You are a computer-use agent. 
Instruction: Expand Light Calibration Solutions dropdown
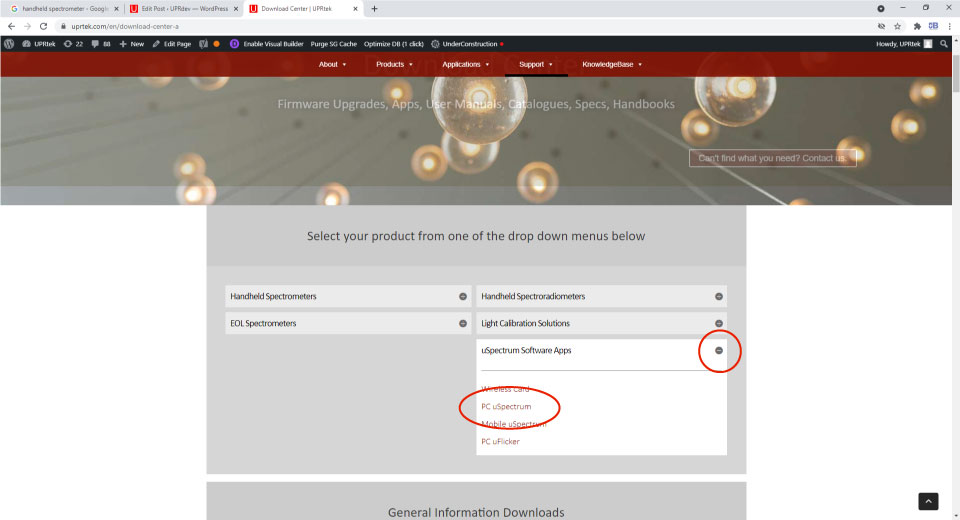point(601,323)
